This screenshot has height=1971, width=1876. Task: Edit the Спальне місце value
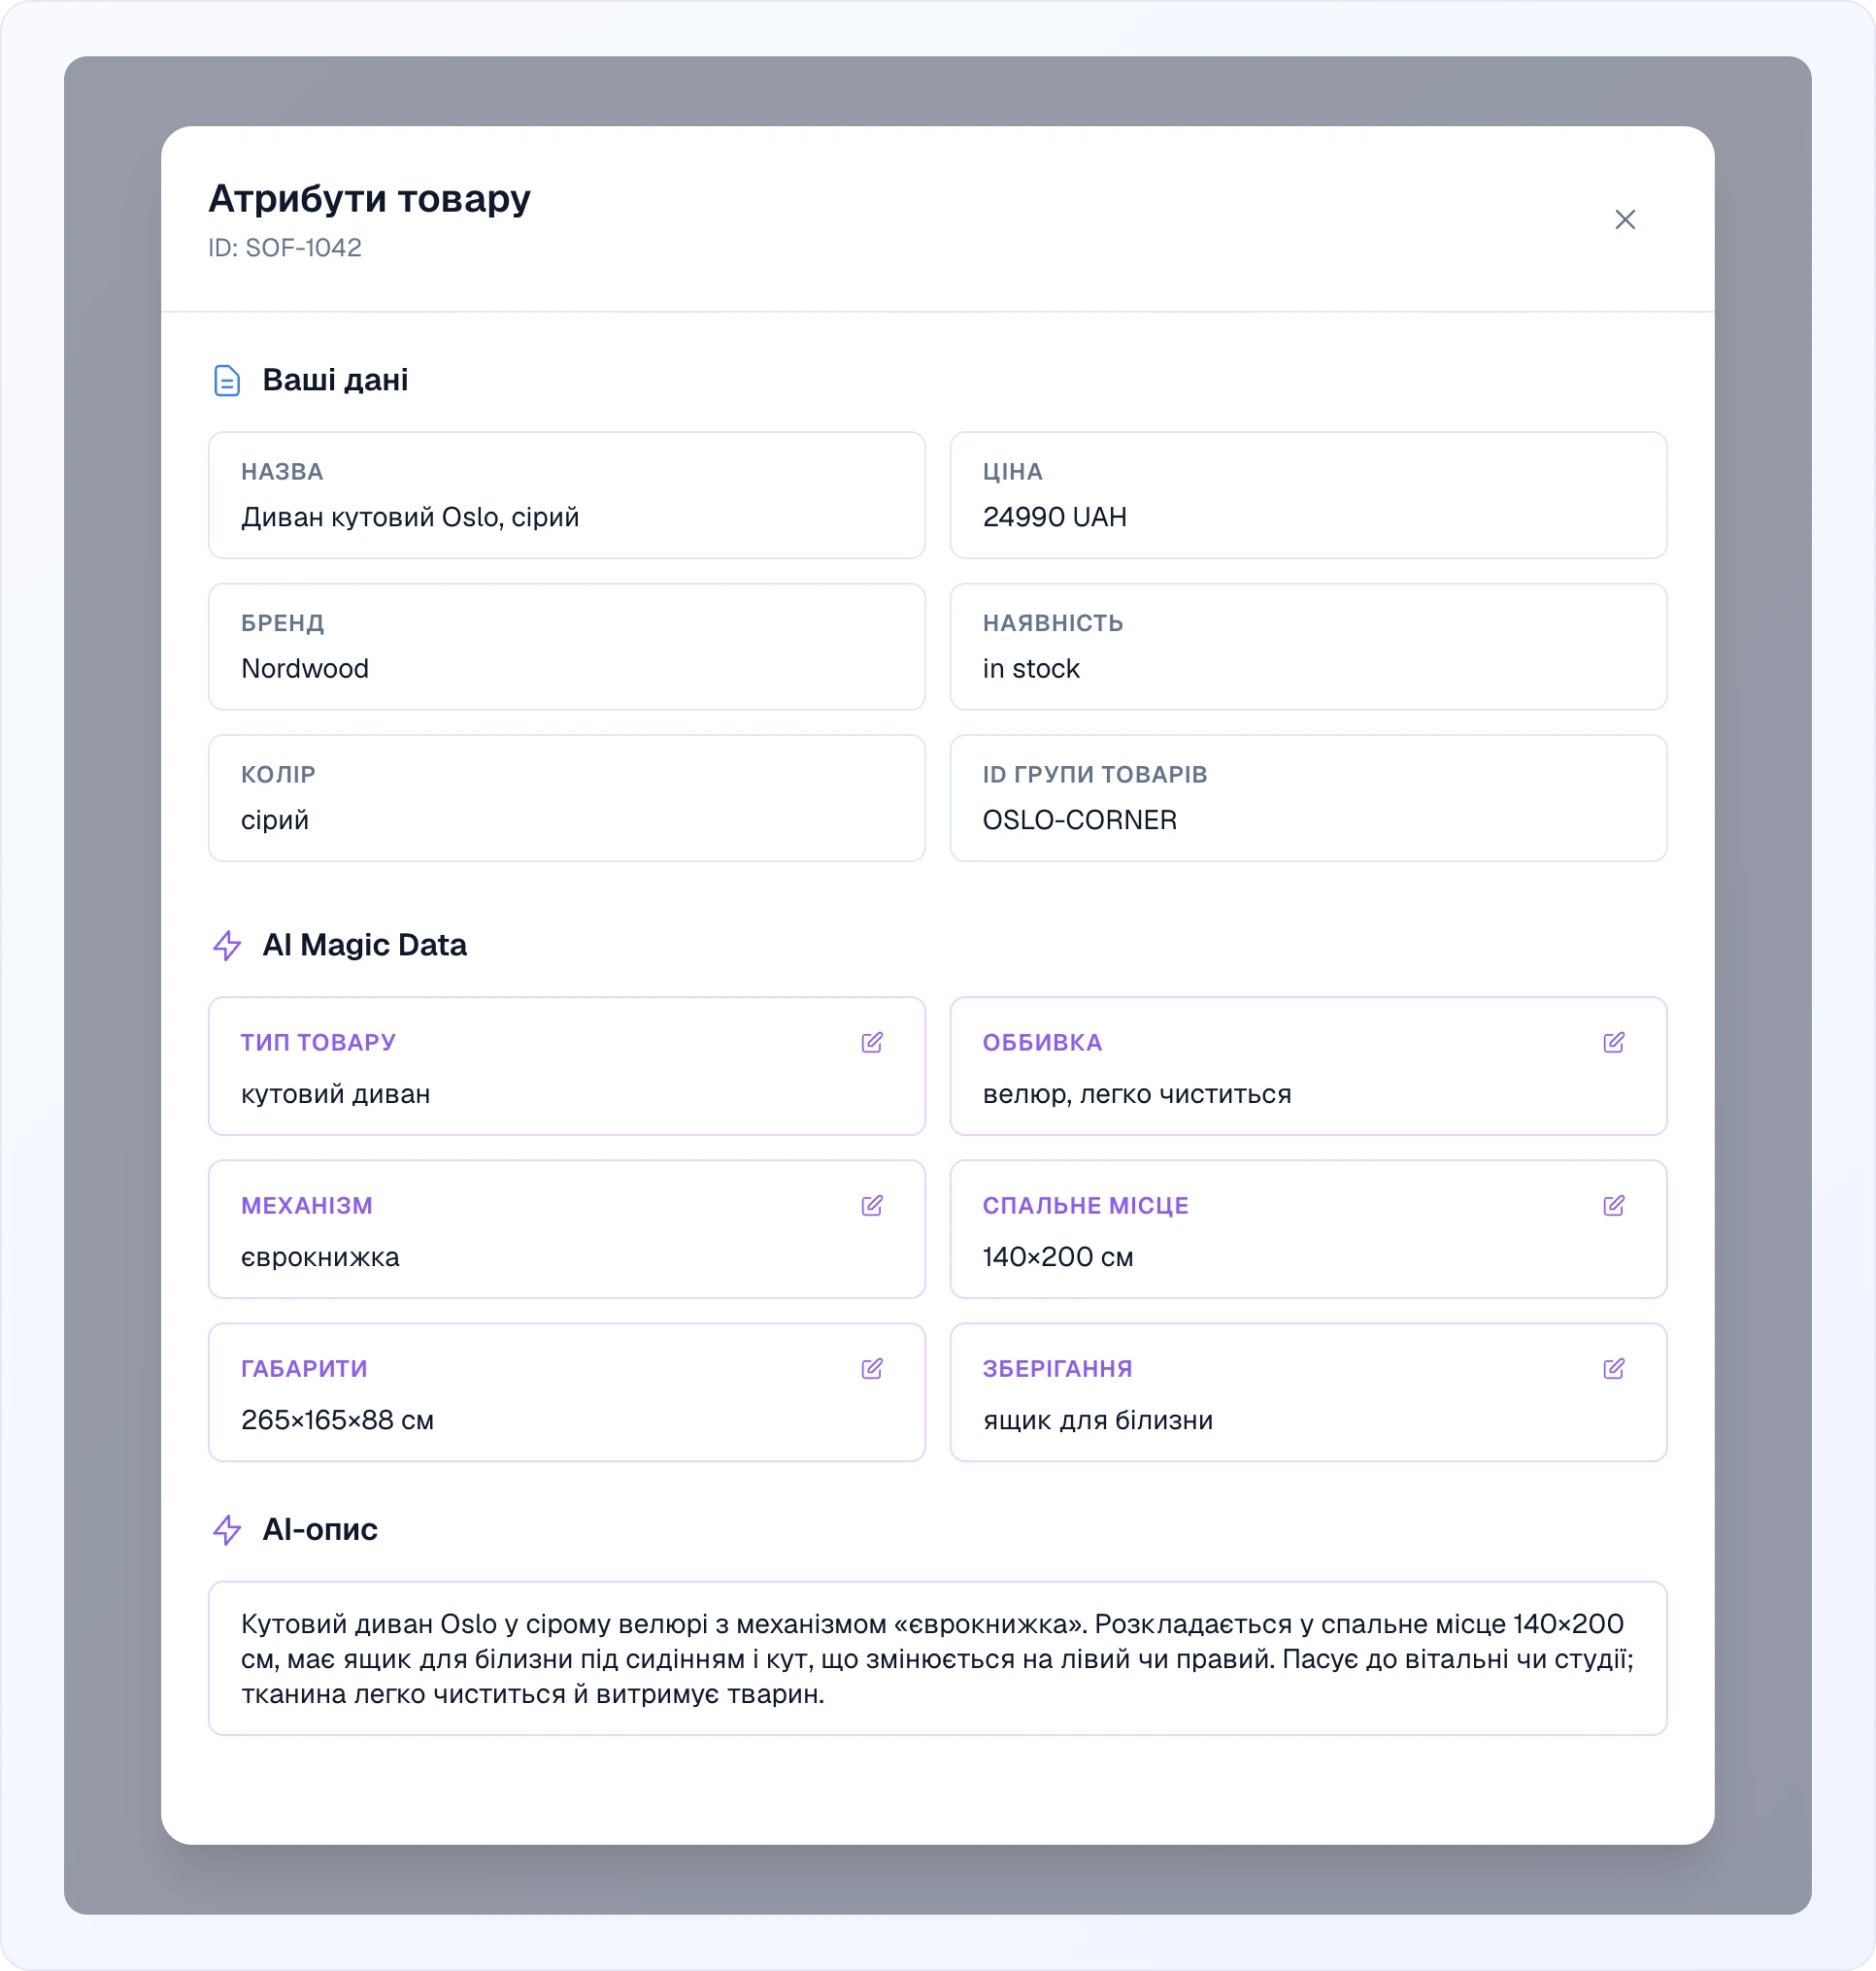click(x=1613, y=1206)
